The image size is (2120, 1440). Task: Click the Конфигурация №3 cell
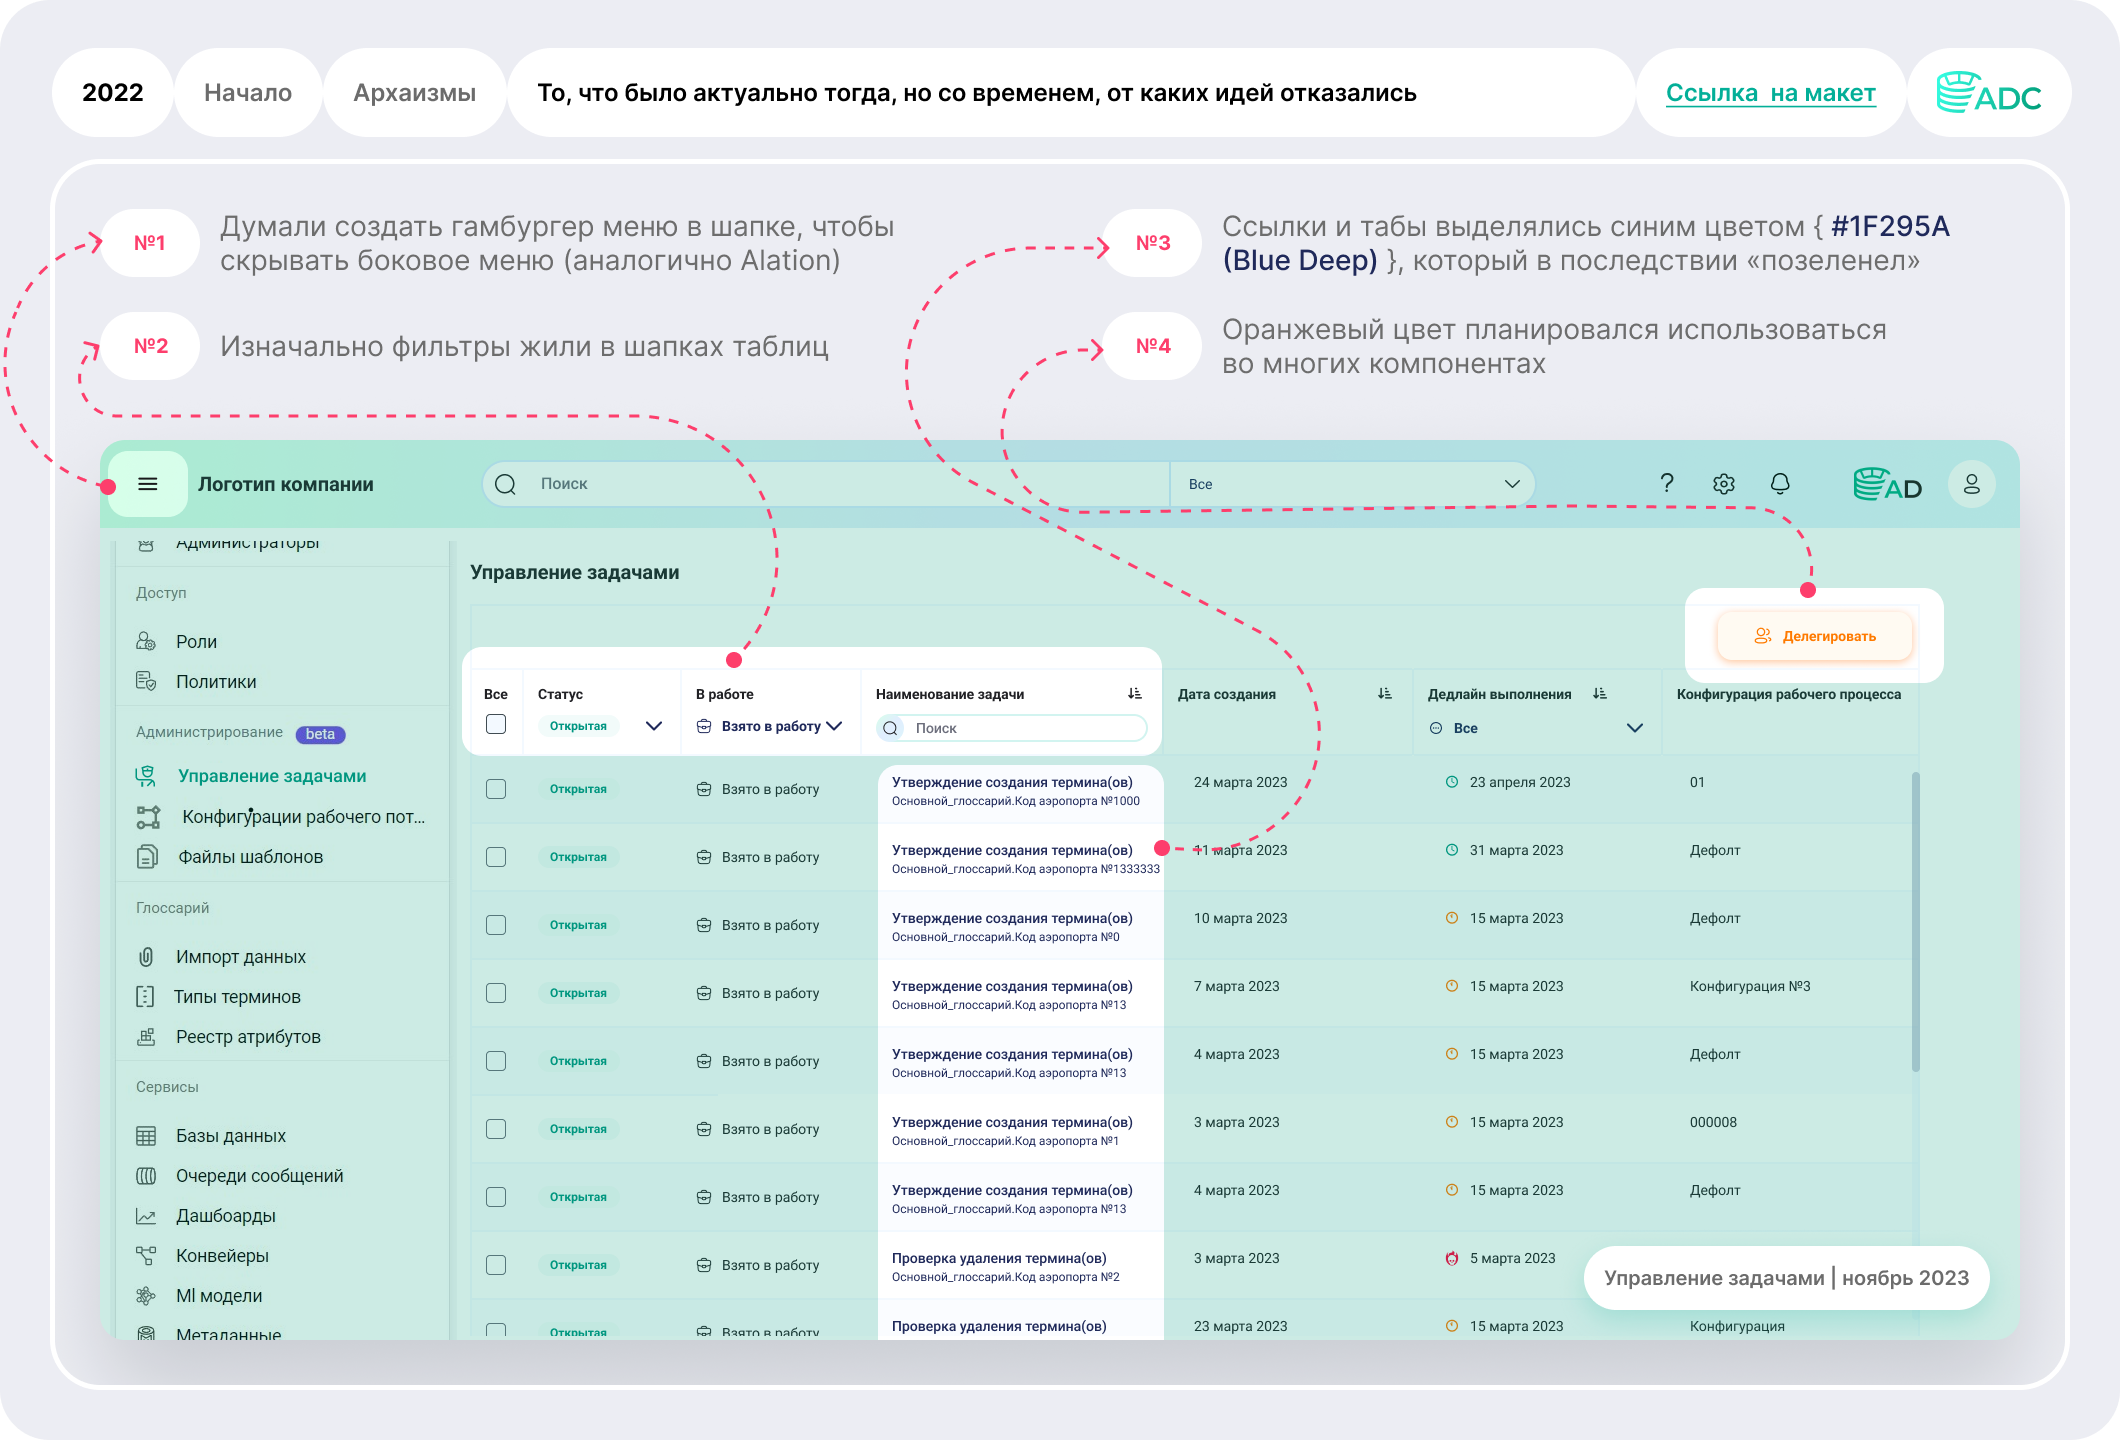1750,986
